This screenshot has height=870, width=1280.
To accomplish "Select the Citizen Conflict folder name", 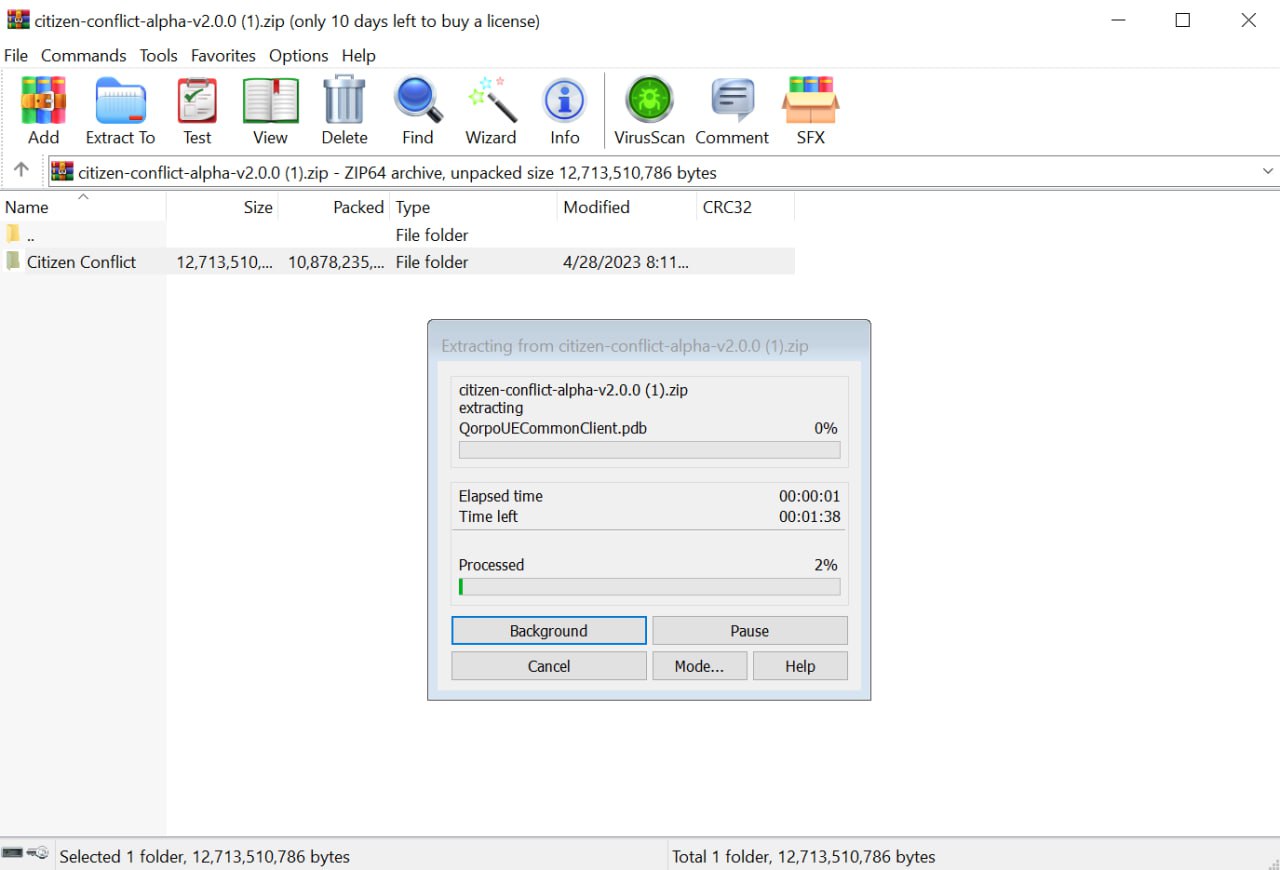I will (x=81, y=262).
